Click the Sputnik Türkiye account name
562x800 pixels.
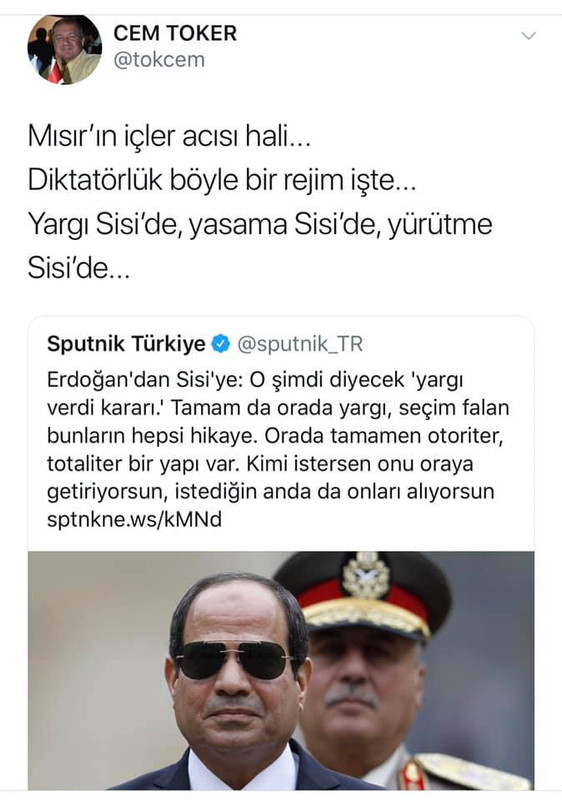(126, 344)
